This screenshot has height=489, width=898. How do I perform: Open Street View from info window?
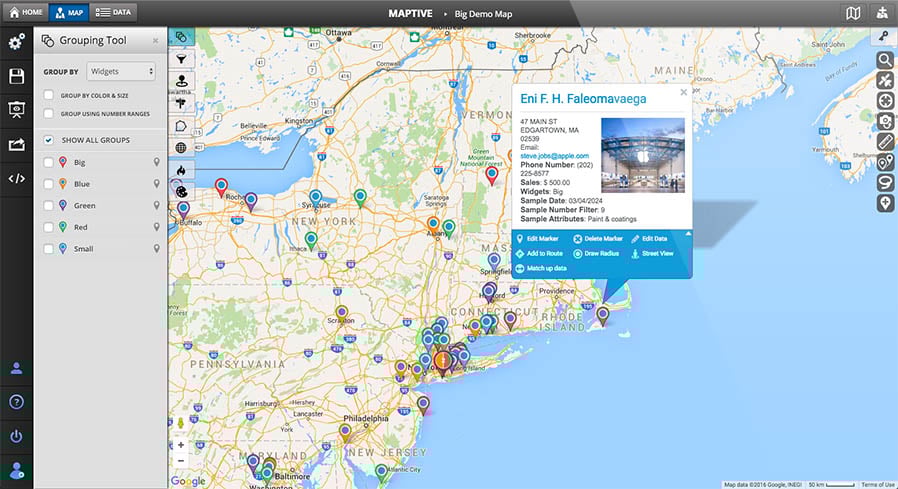[652, 254]
